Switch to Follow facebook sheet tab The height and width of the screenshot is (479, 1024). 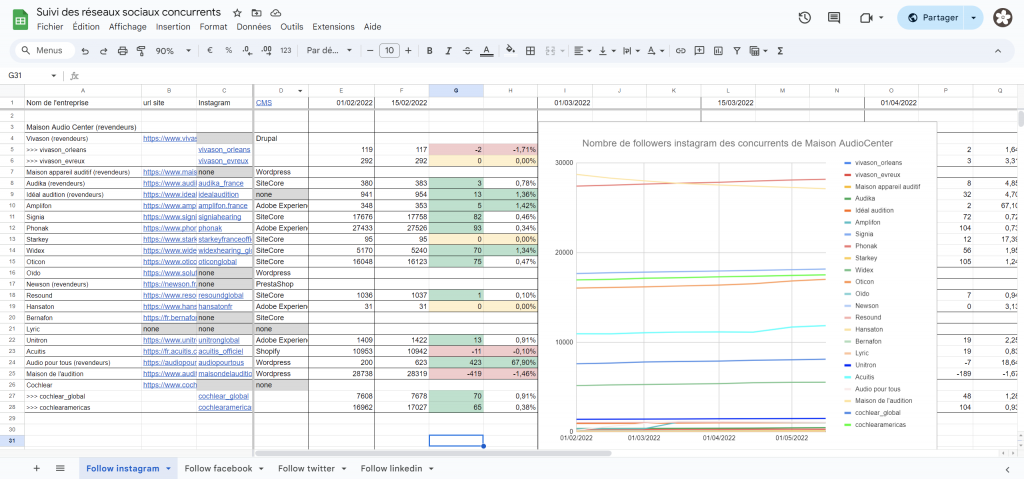tap(218, 468)
